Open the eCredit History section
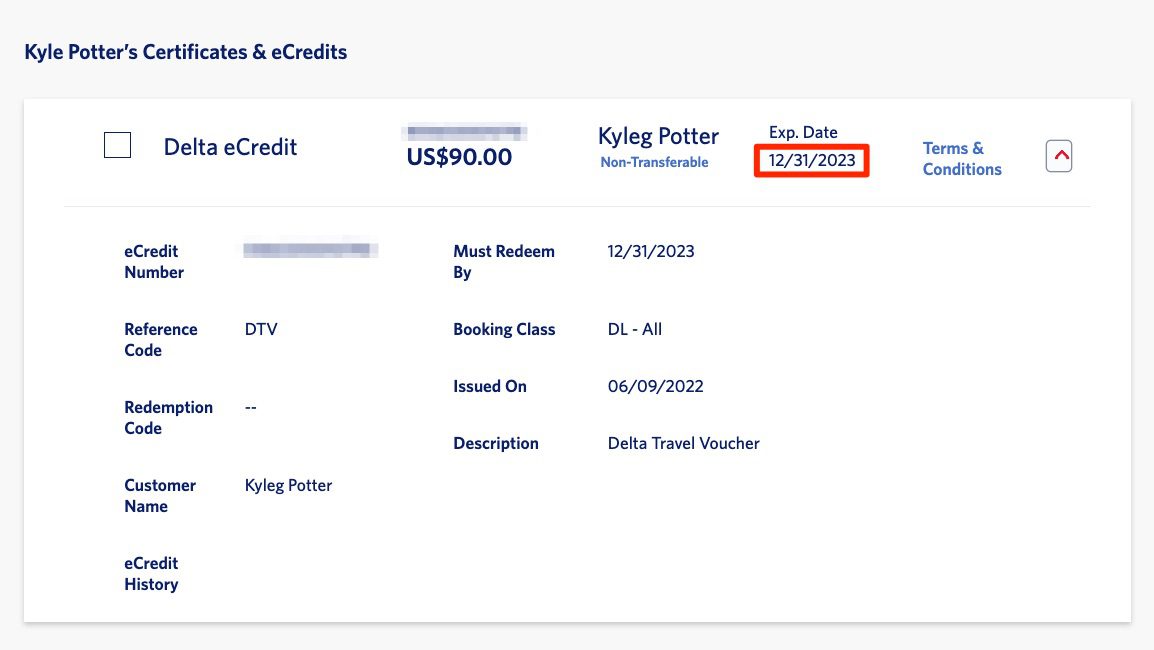Viewport: 1154px width, 650px height. 151,573
